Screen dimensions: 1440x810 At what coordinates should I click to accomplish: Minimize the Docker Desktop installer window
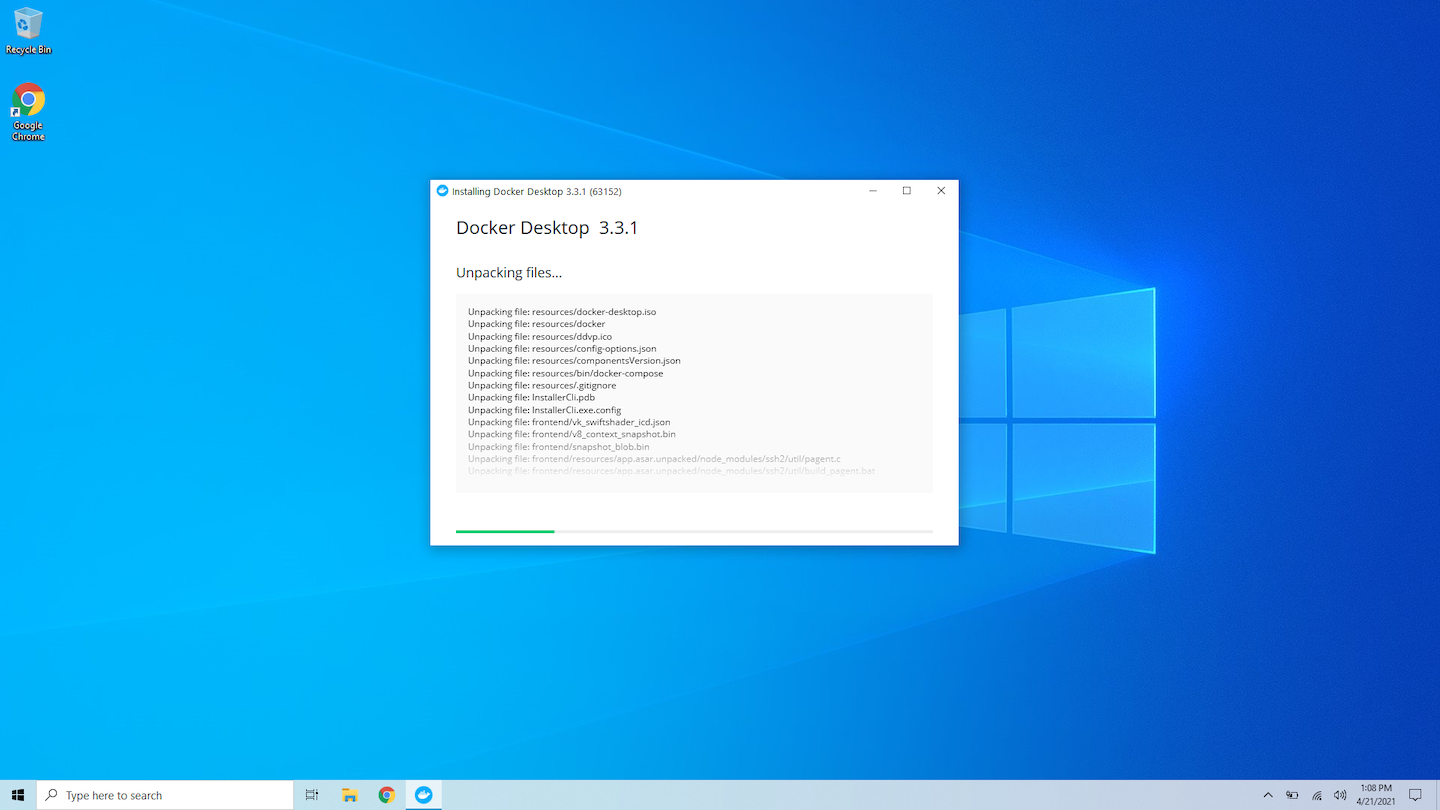[x=873, y=190]
